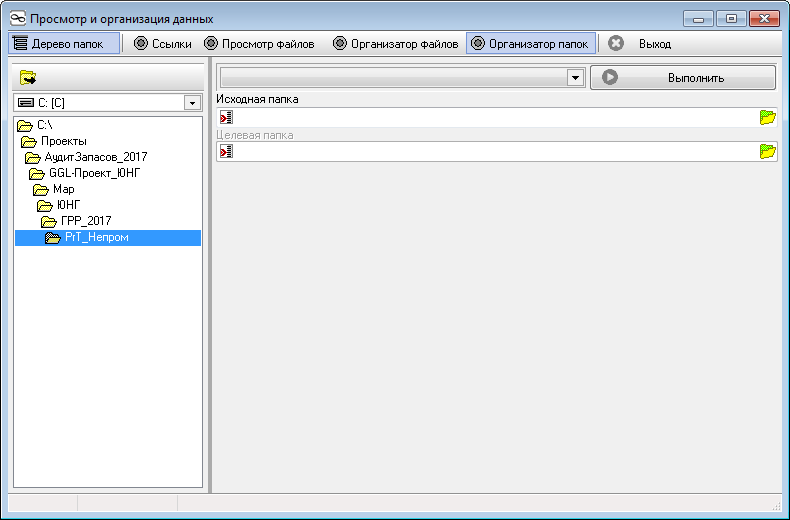Click the folder icon next to Проекты
The image size is (790, 520).
tap(29, 142)
